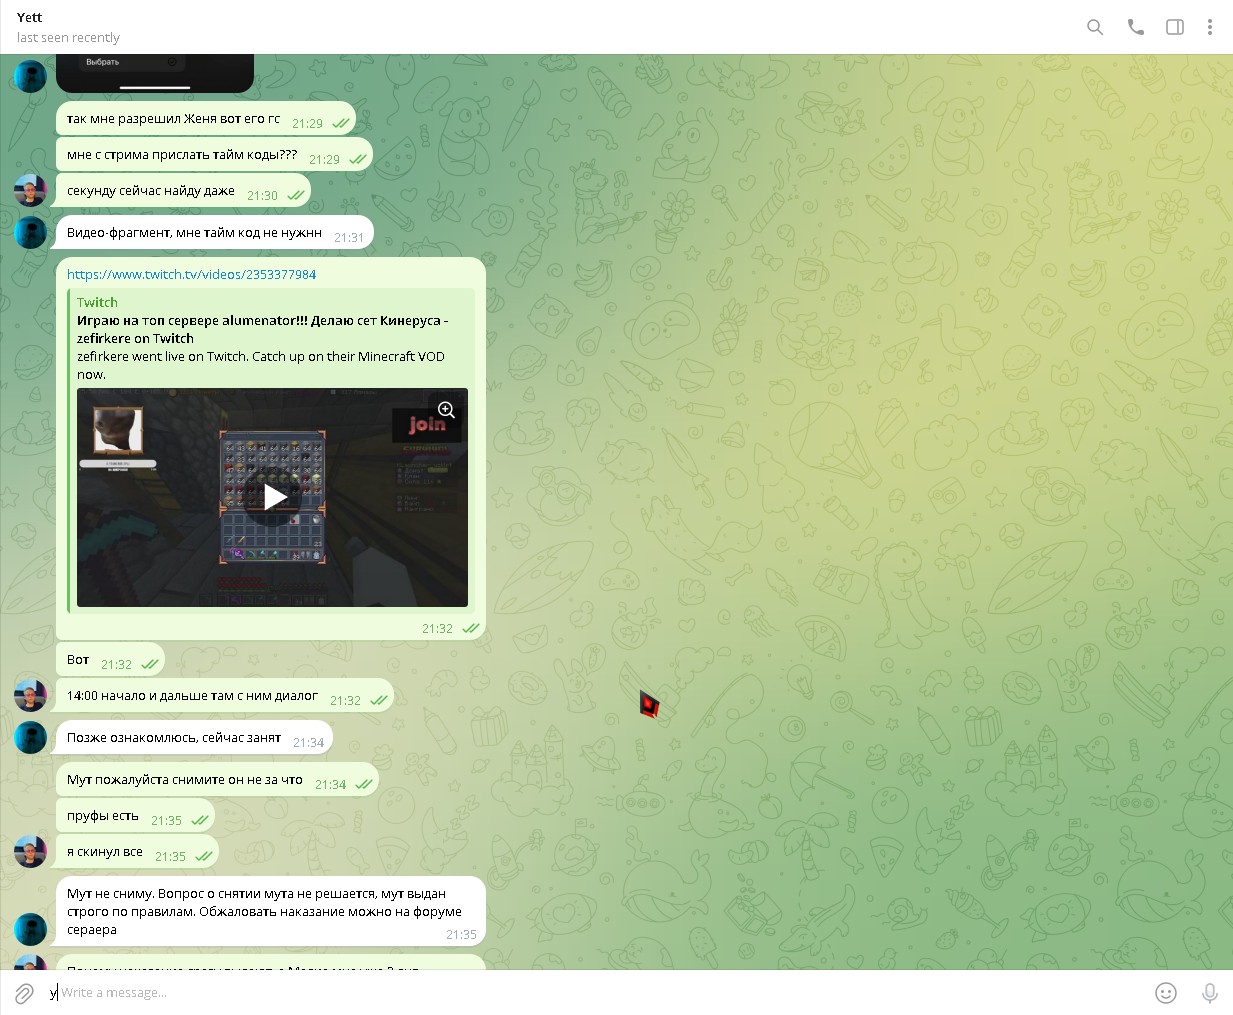The height and width of the screenshot is (1015, 1233).
Task: Toggle the right sidebar panel
Action: pyautogui.click(x=1175, y=27)
